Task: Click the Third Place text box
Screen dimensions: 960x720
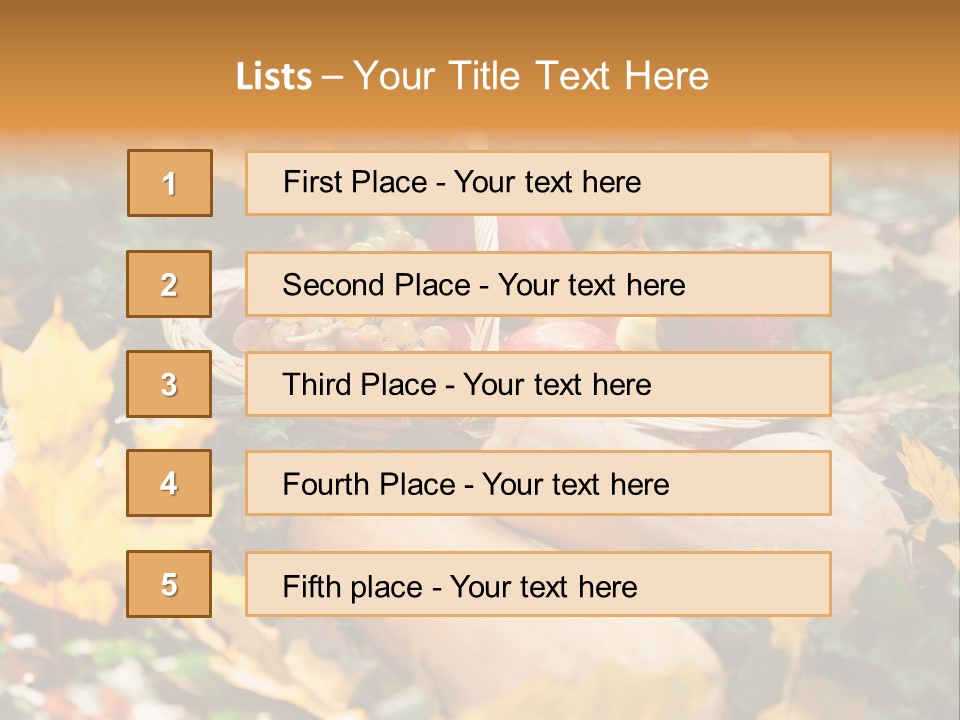Action: pos(538,384)
